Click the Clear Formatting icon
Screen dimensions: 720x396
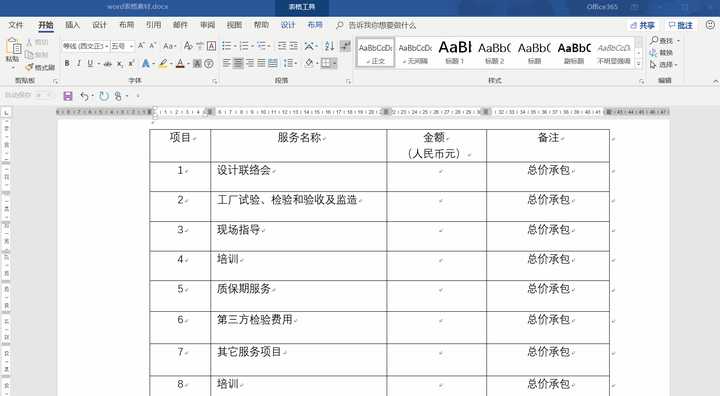coord(188,46)
